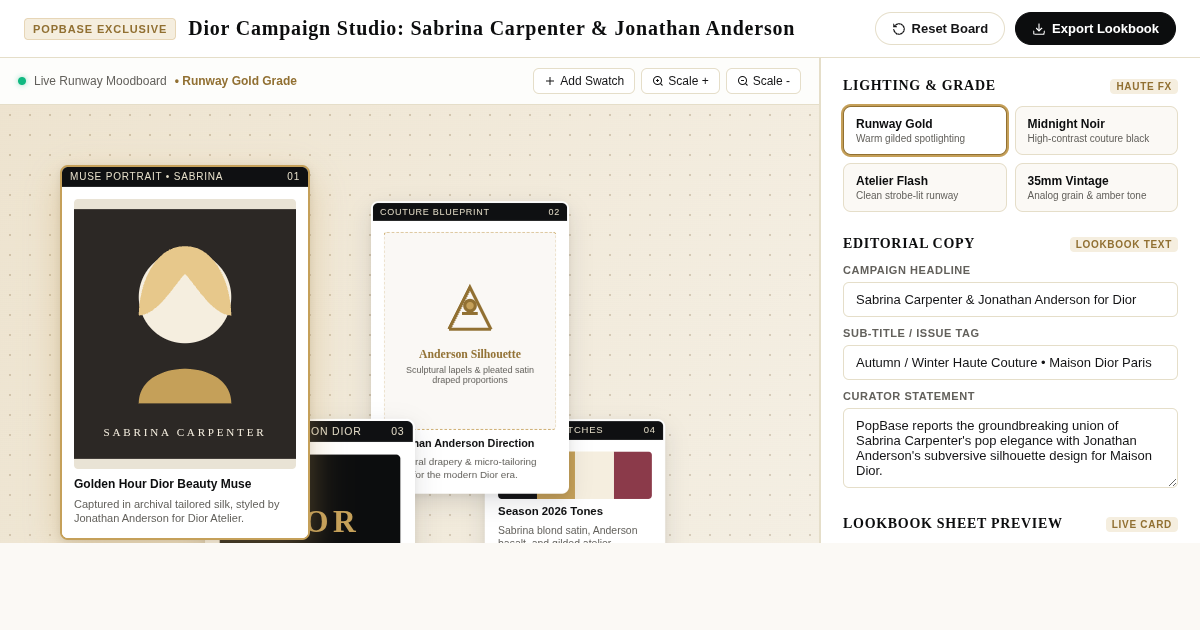The width and height of the screenshot is (1200, 630).
Task: Click the Lighting & Grade section heading
Action: pos(919,86)
